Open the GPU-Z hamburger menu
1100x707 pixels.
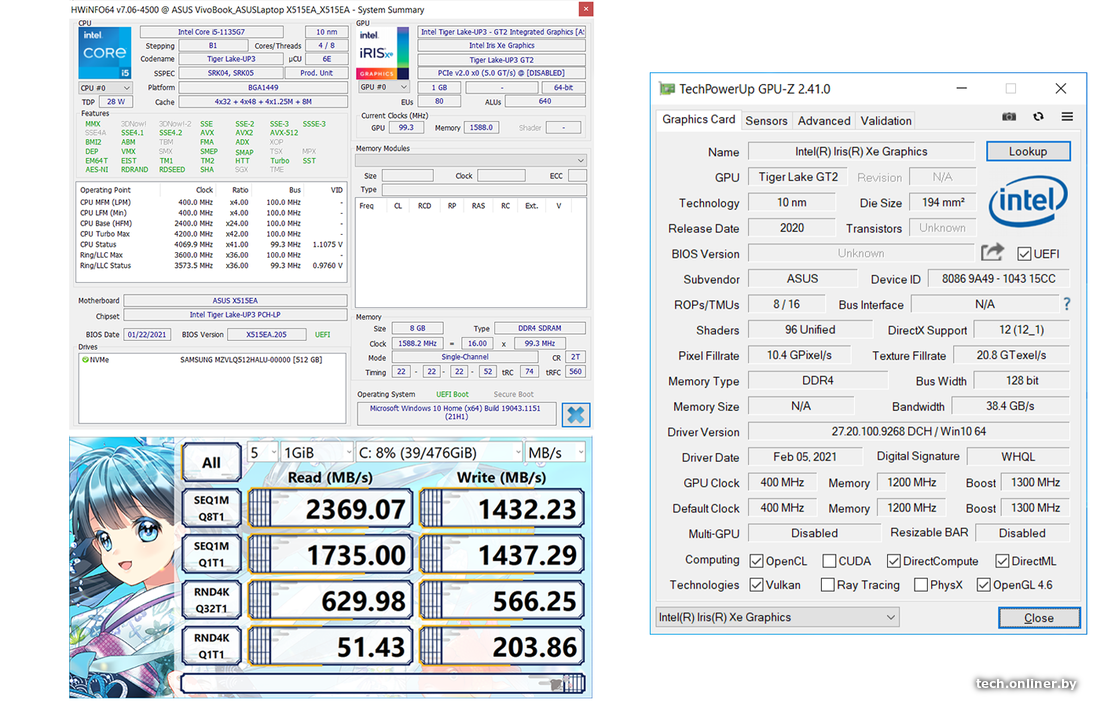click(1067, 117)
